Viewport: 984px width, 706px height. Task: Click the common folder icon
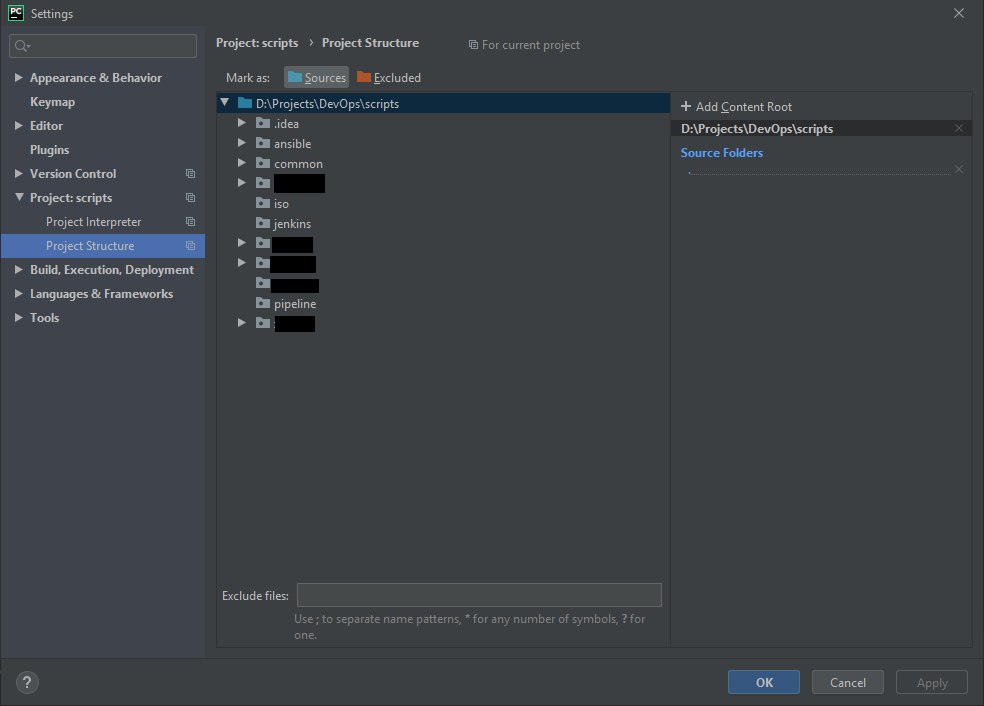click(x=263, y=163)
